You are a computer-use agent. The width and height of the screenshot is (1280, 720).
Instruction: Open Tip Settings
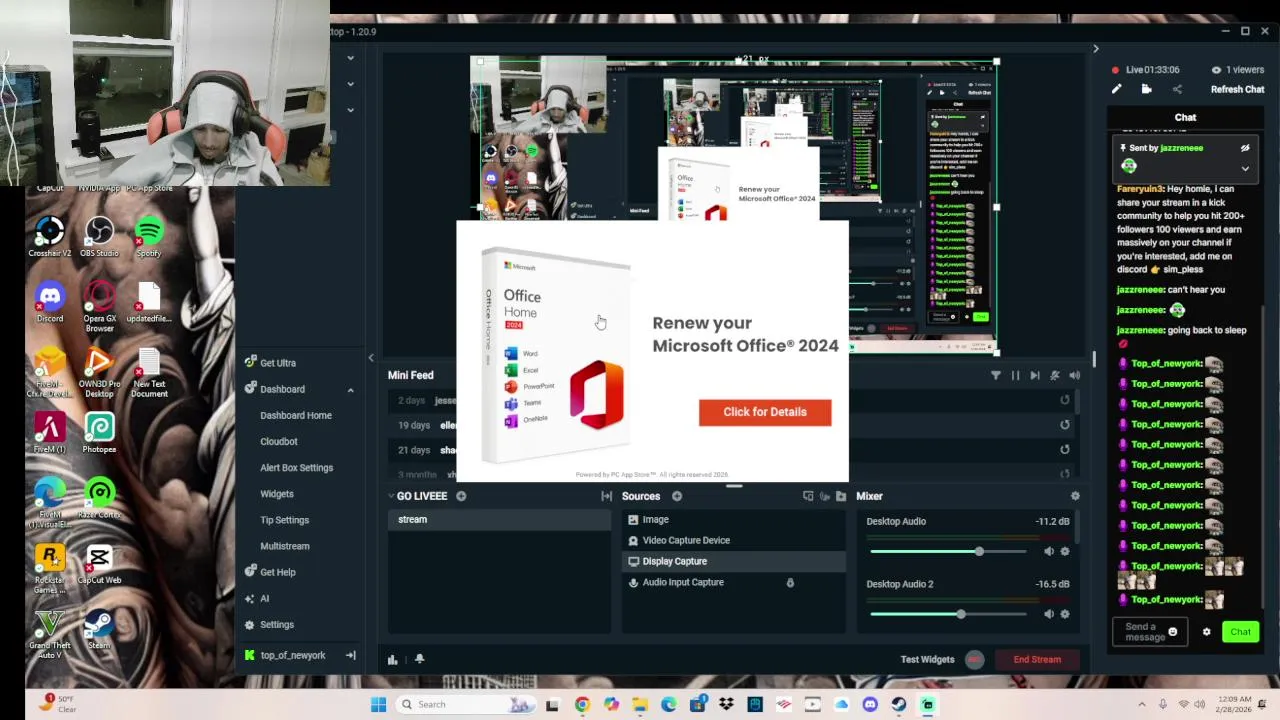pos(285,520)
